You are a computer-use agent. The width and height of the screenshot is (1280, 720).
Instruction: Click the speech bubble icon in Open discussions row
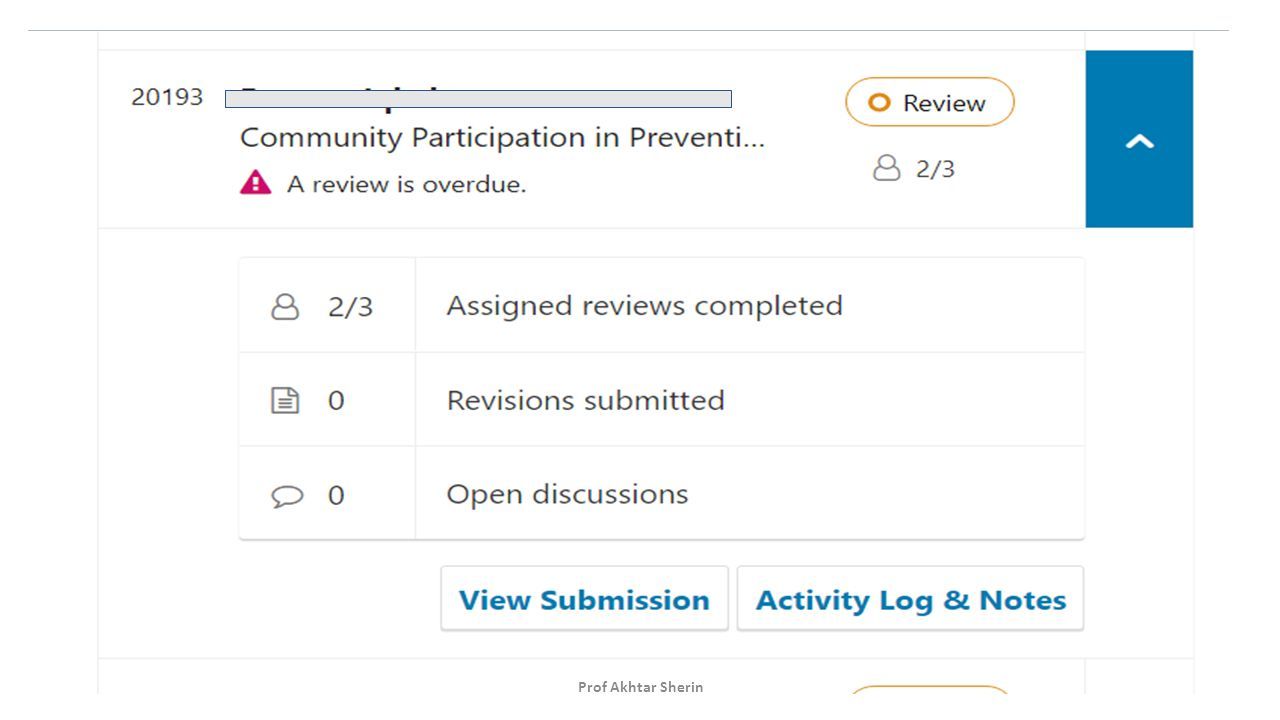coord(287,496)
